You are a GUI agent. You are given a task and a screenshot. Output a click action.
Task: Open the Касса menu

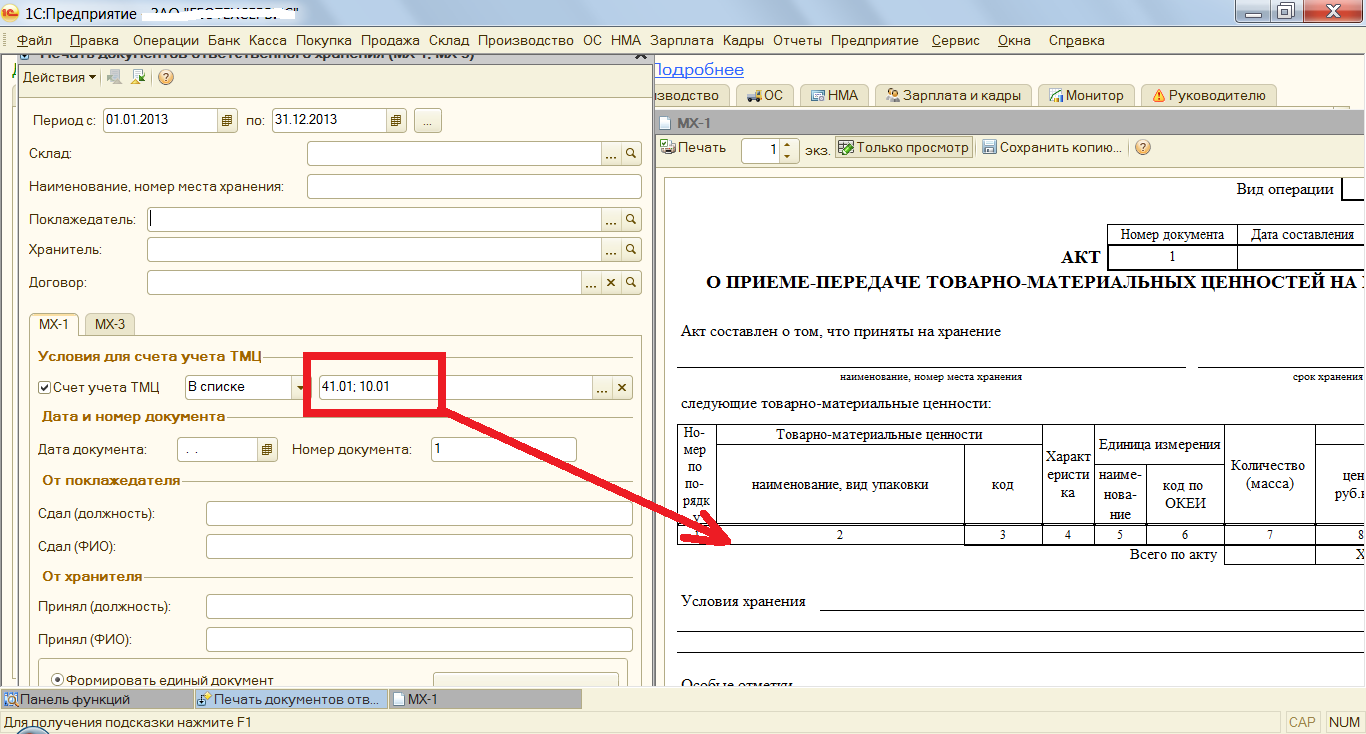click(x=267, y=41)
